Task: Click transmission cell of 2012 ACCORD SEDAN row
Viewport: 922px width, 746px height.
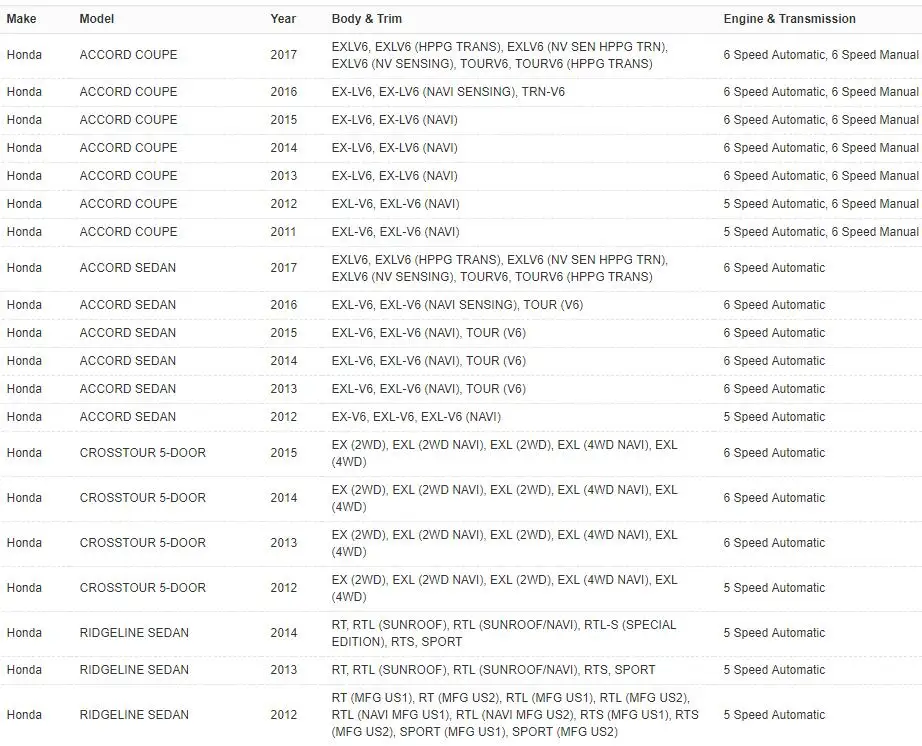Action: (x=774, y=417)
